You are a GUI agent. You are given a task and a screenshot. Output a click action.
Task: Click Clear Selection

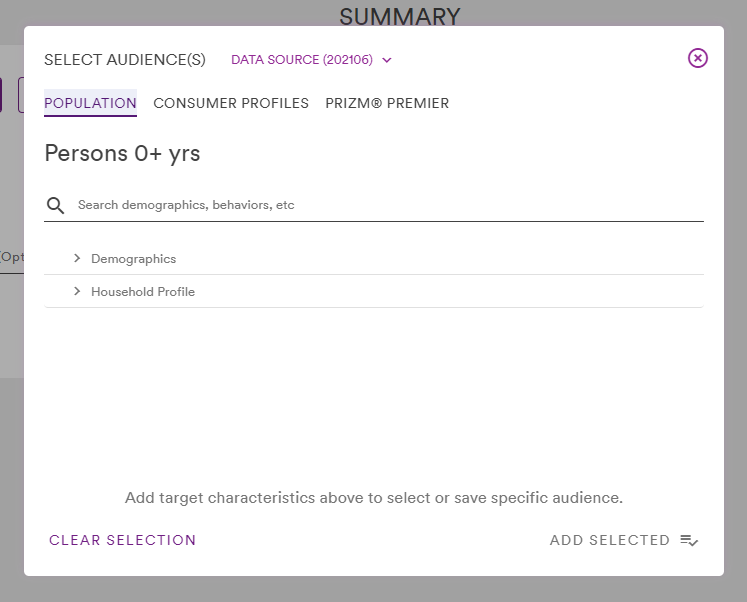pos(122,540)
